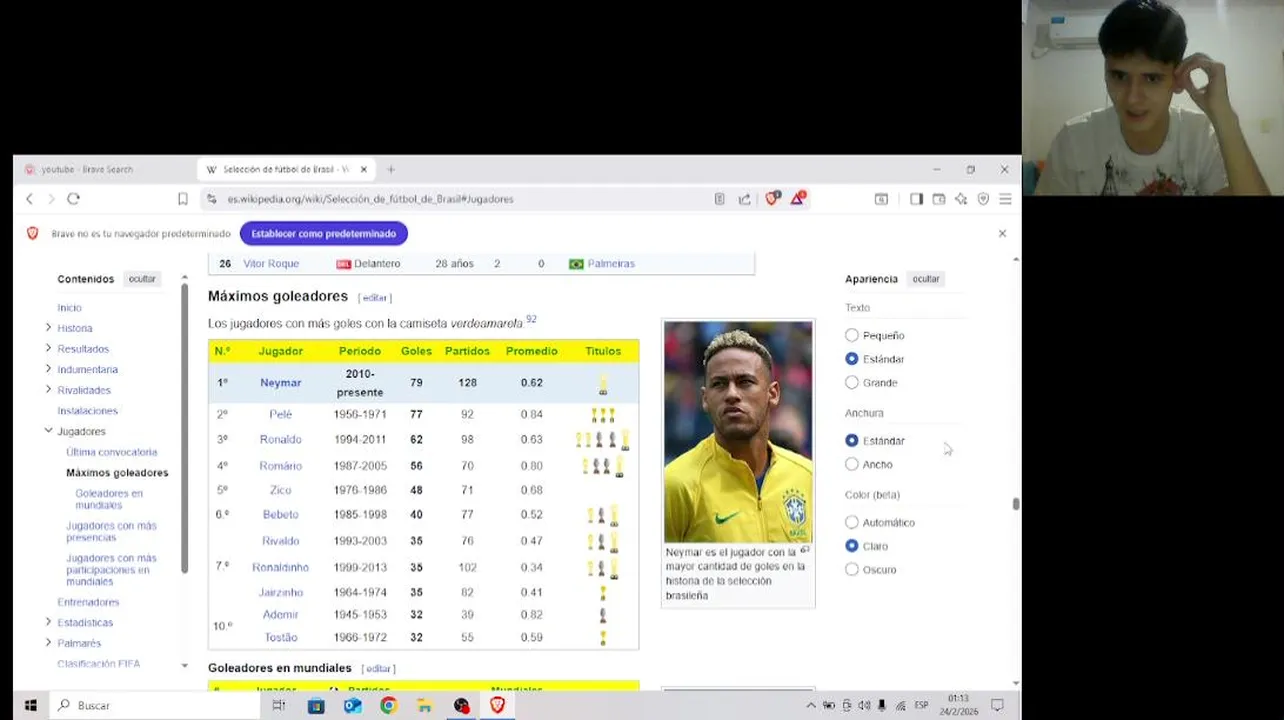The height and width of the screenshot is (720, 1284).
Task: Expand Resultados section in contents
Action: (48, 348)
